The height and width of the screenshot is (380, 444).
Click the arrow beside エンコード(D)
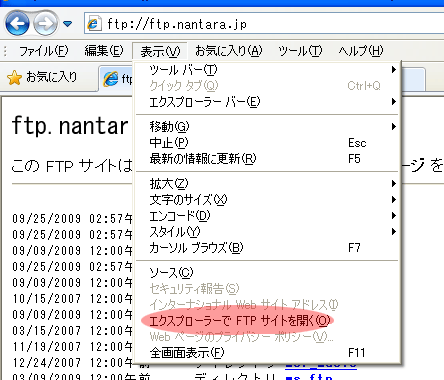click(394, 216)
